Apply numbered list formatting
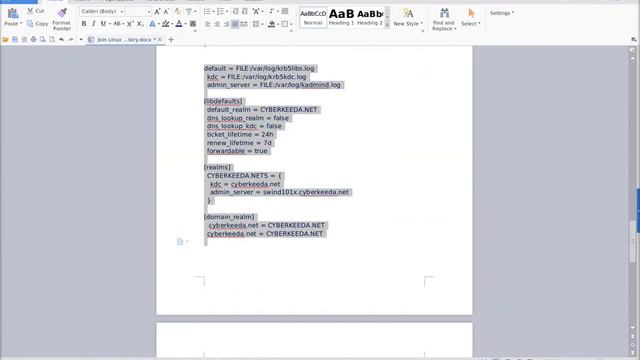640x360 pixels. coord(220,11)
